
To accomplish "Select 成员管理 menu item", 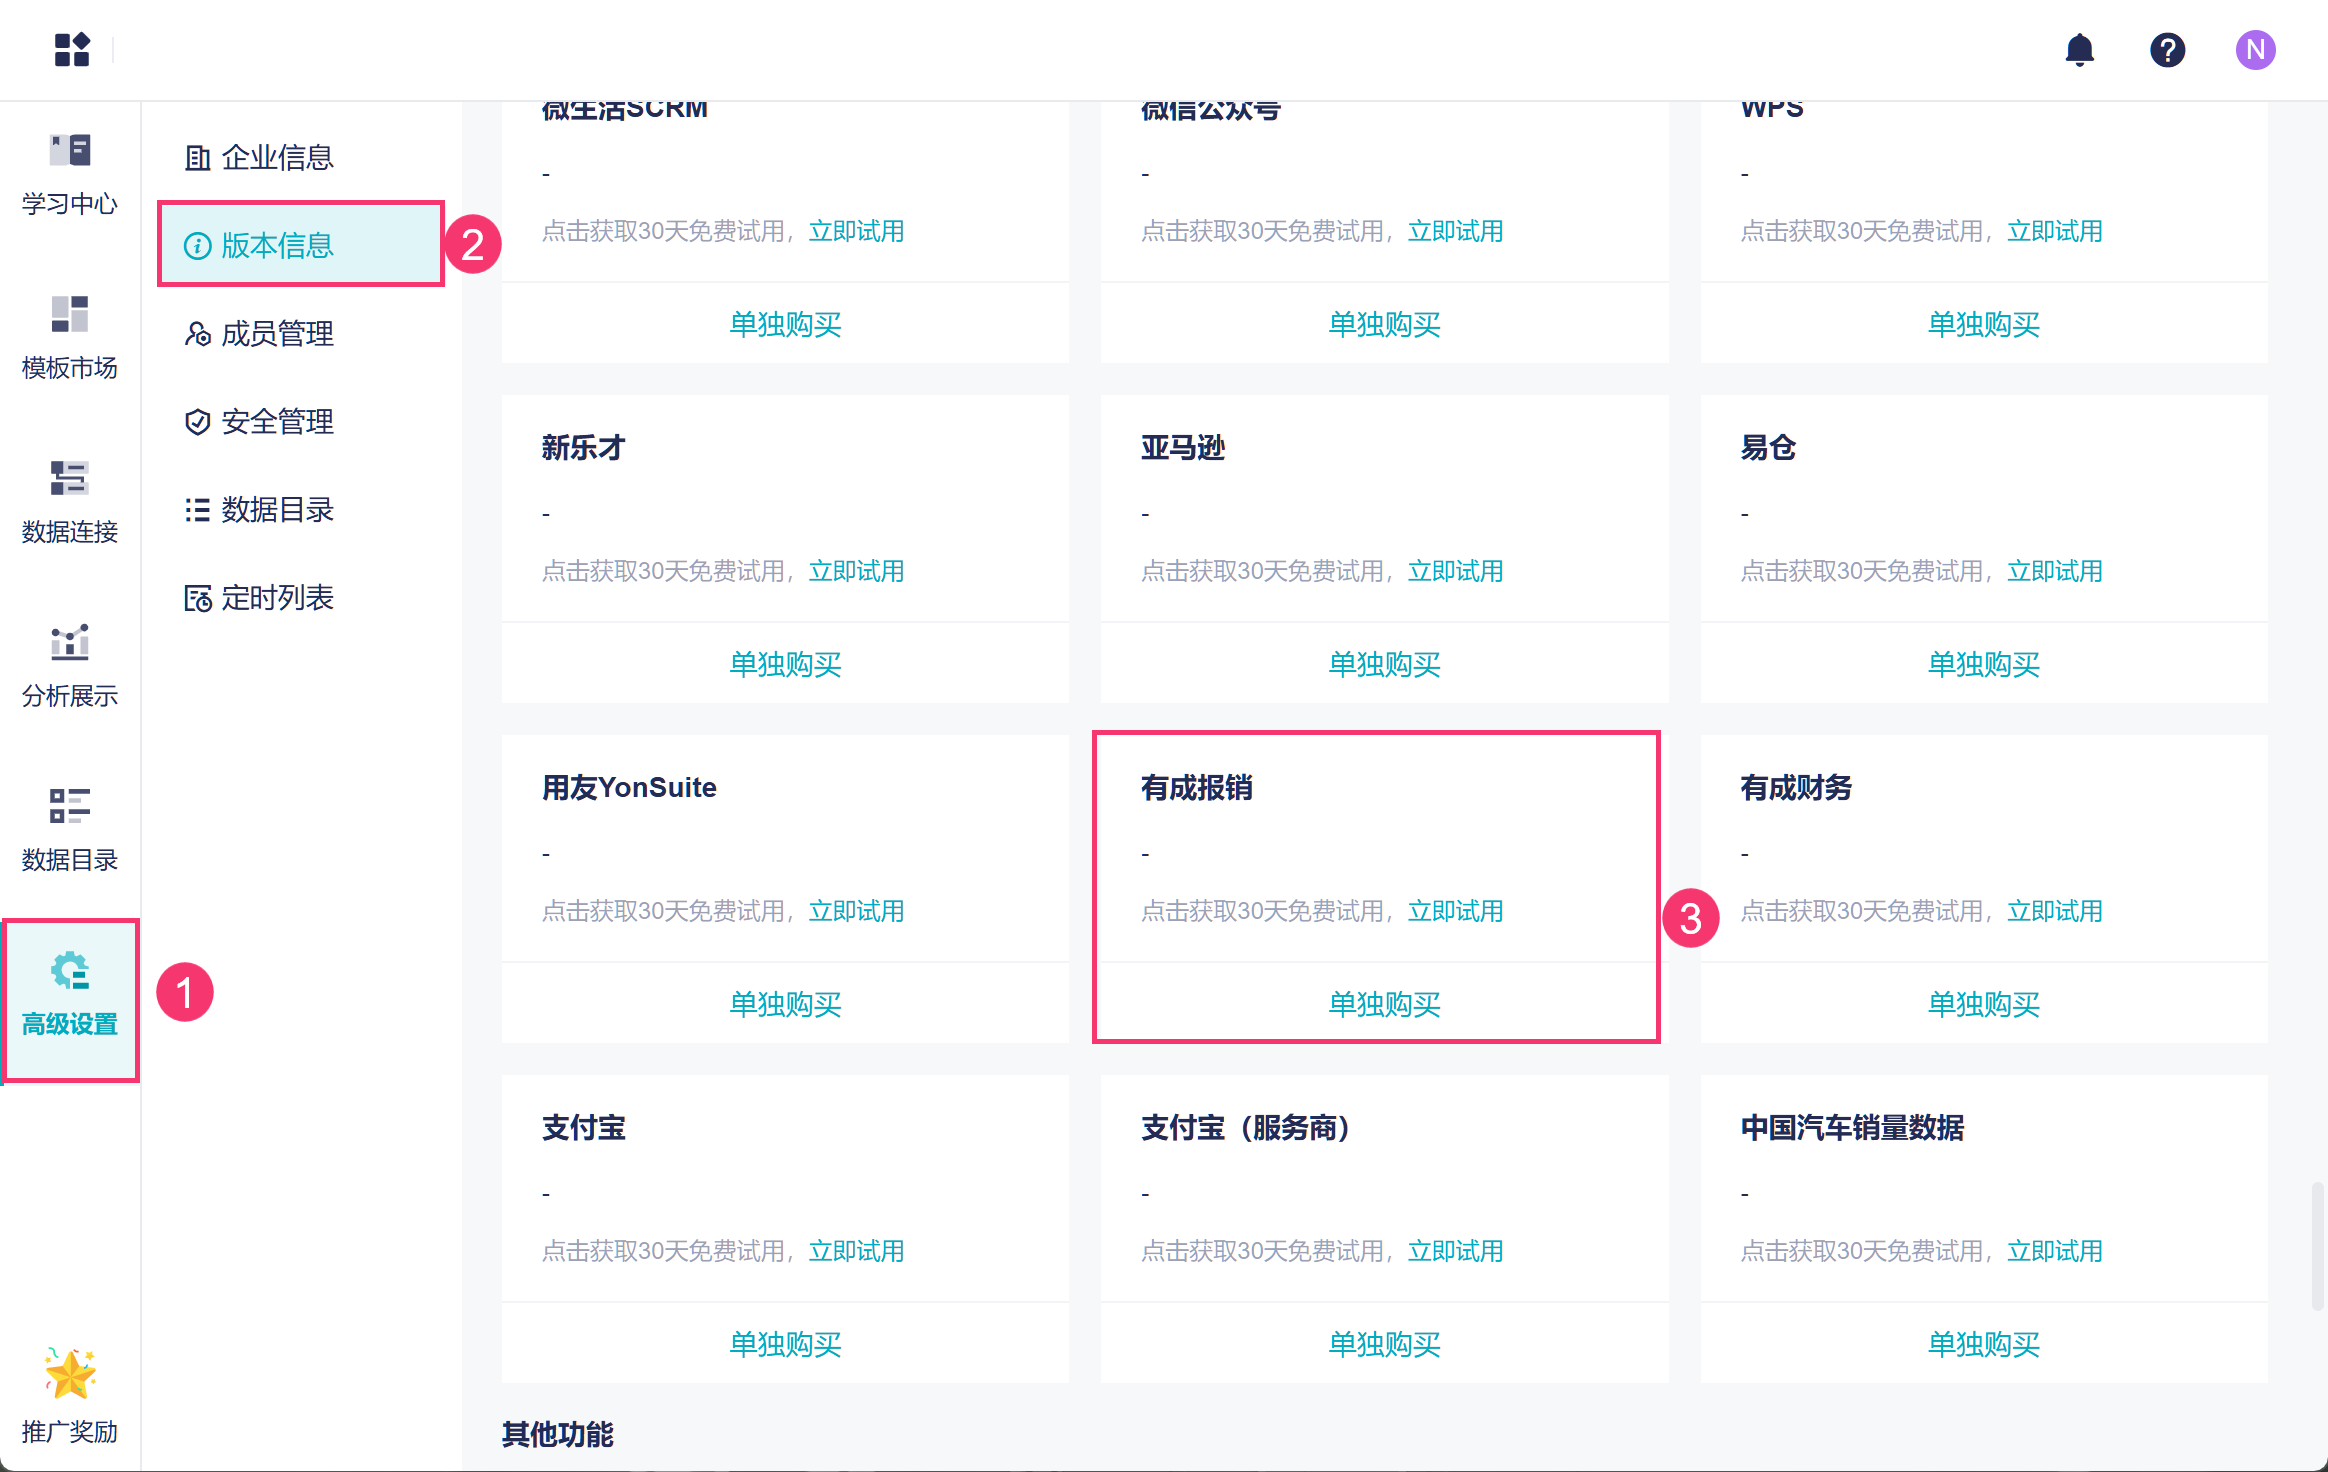I will 277,333.
